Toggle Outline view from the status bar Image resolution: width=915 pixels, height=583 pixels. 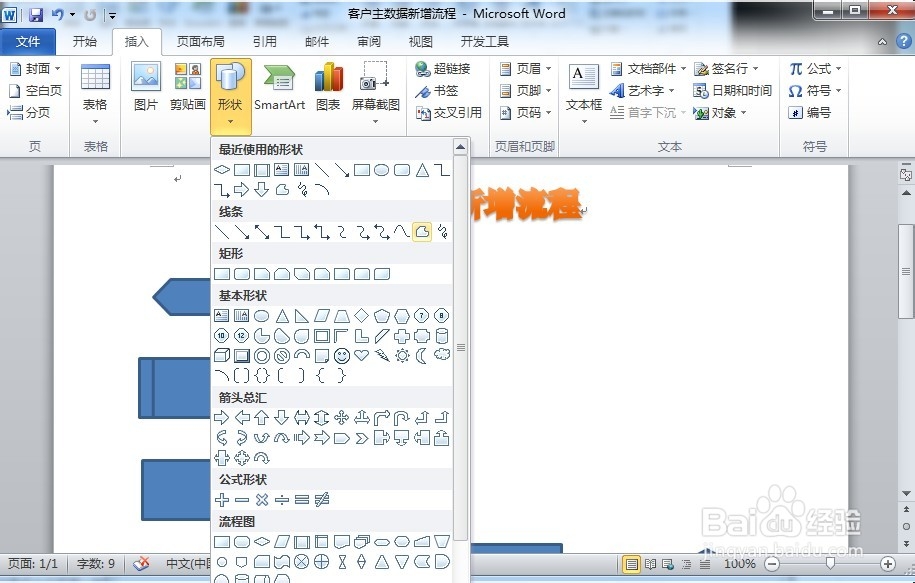(x=684, y=565)
